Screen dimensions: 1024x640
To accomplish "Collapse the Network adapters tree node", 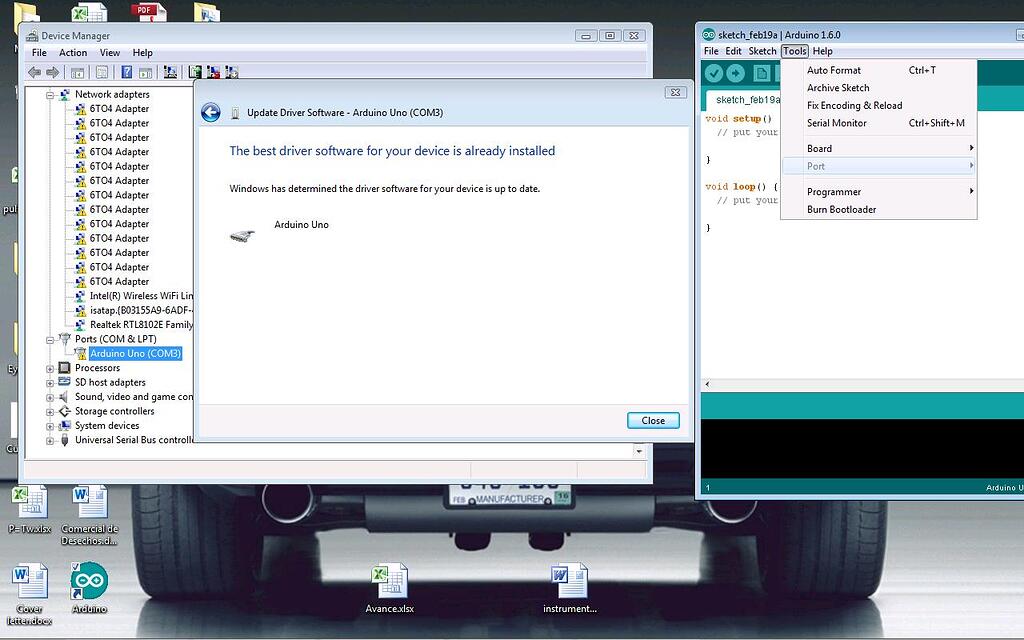I will click(50, 95).
